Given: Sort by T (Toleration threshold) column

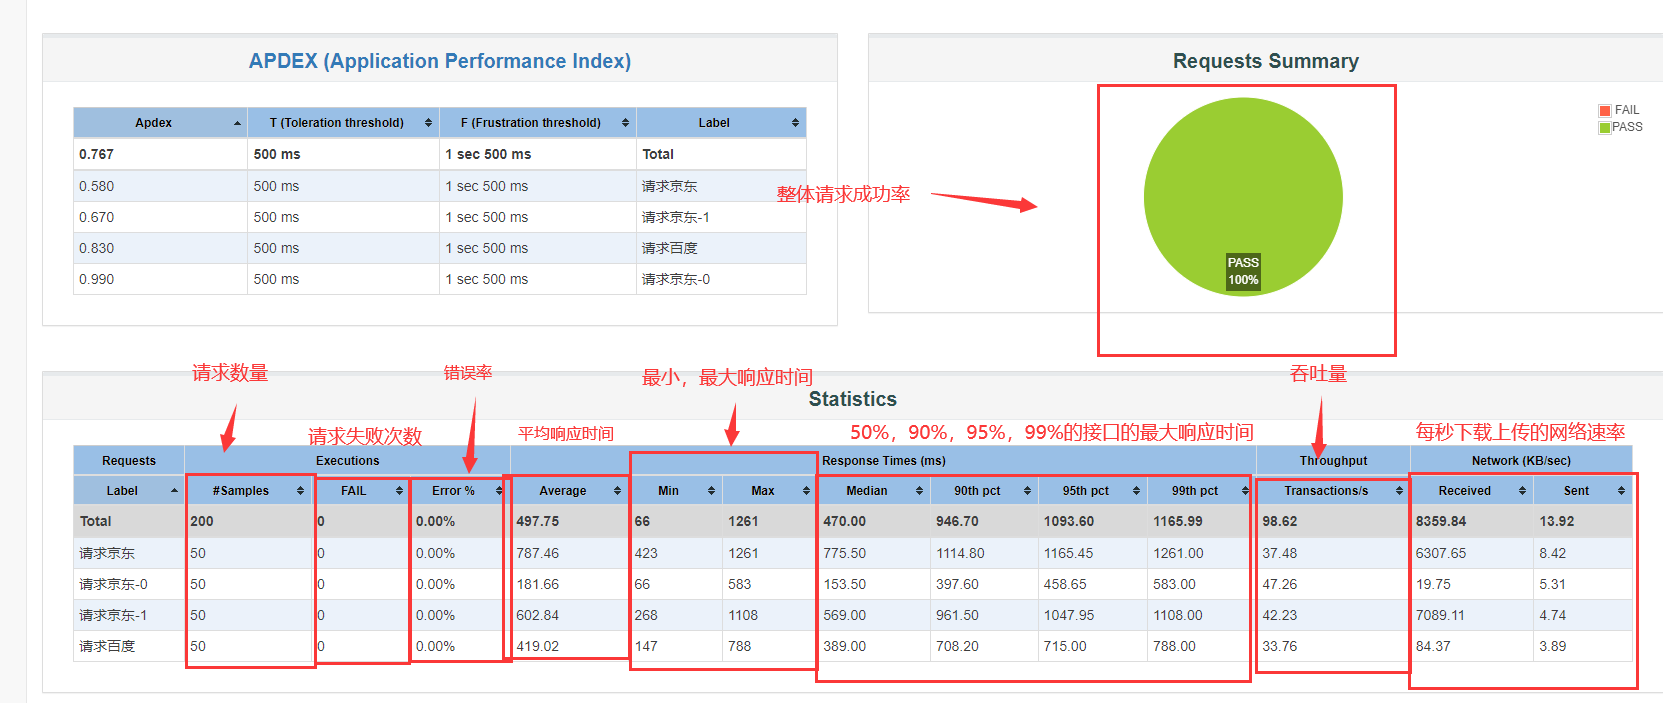Looking at the screenshot, I should (x=342, y=123).
